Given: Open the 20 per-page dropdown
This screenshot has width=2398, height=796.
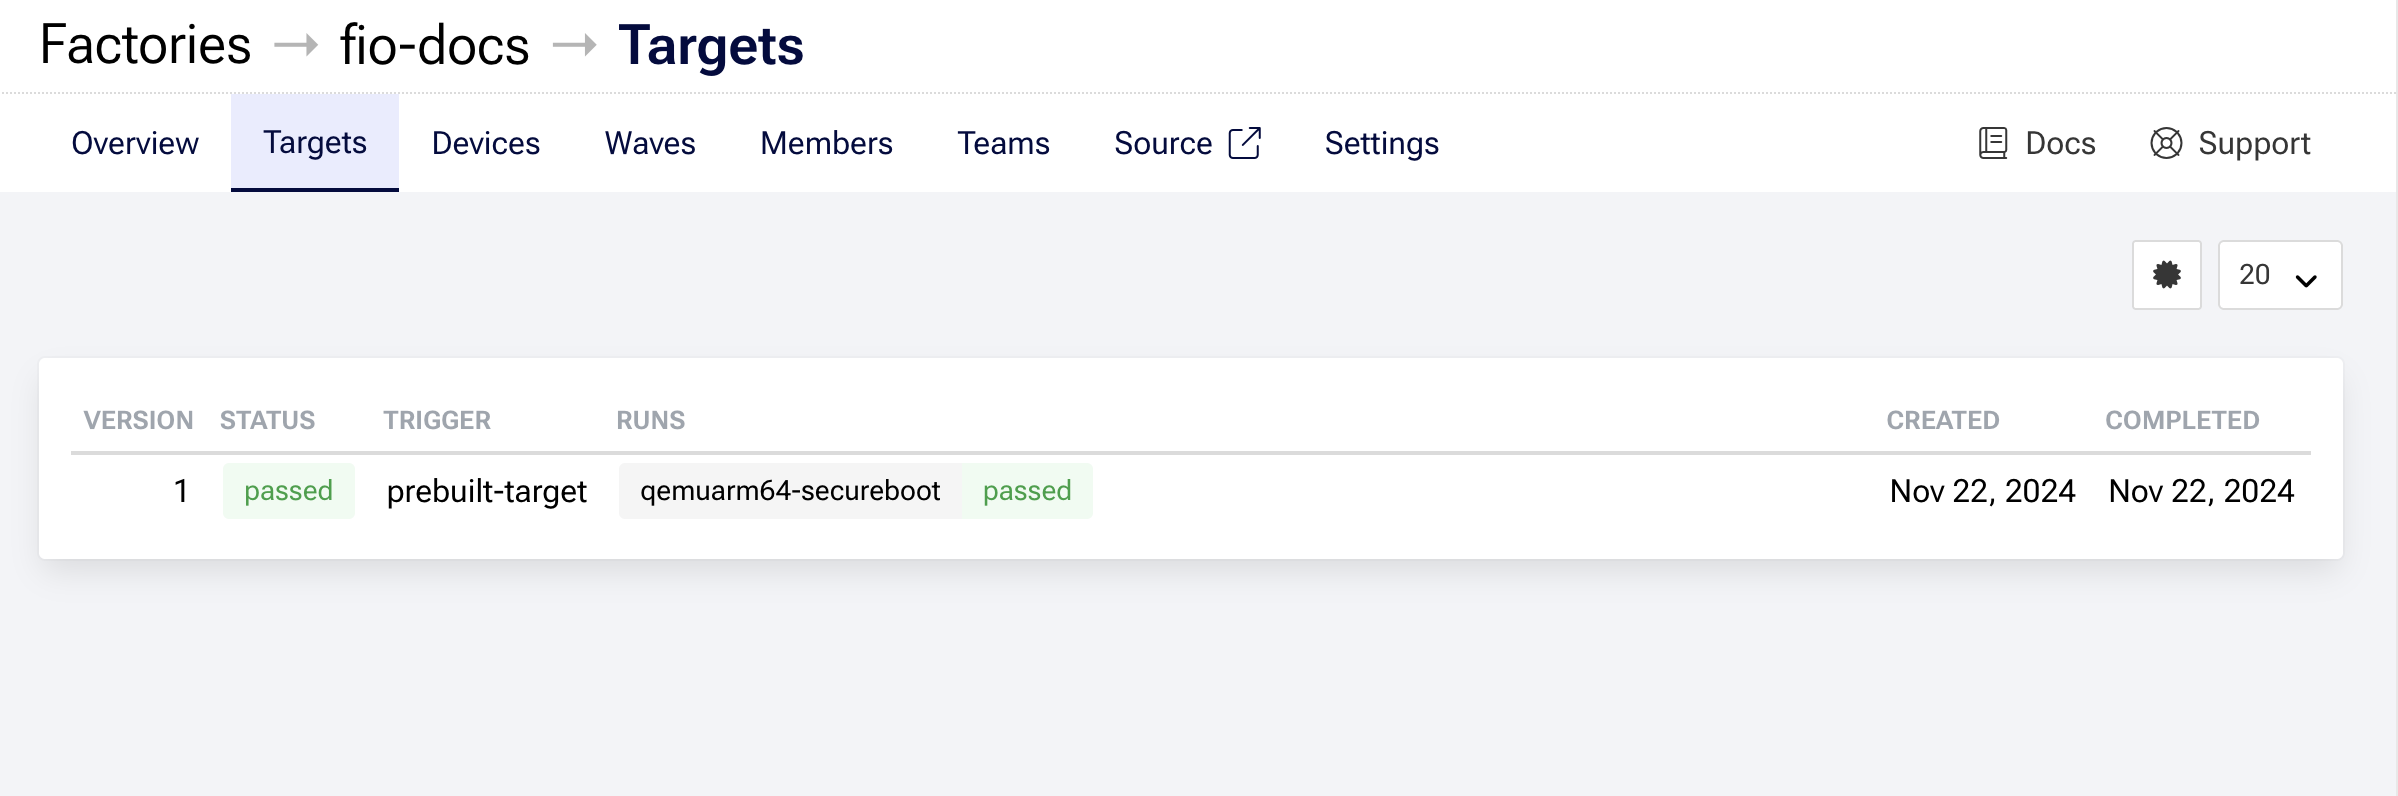Looking at the screenshot, I should coord(2279,275).
